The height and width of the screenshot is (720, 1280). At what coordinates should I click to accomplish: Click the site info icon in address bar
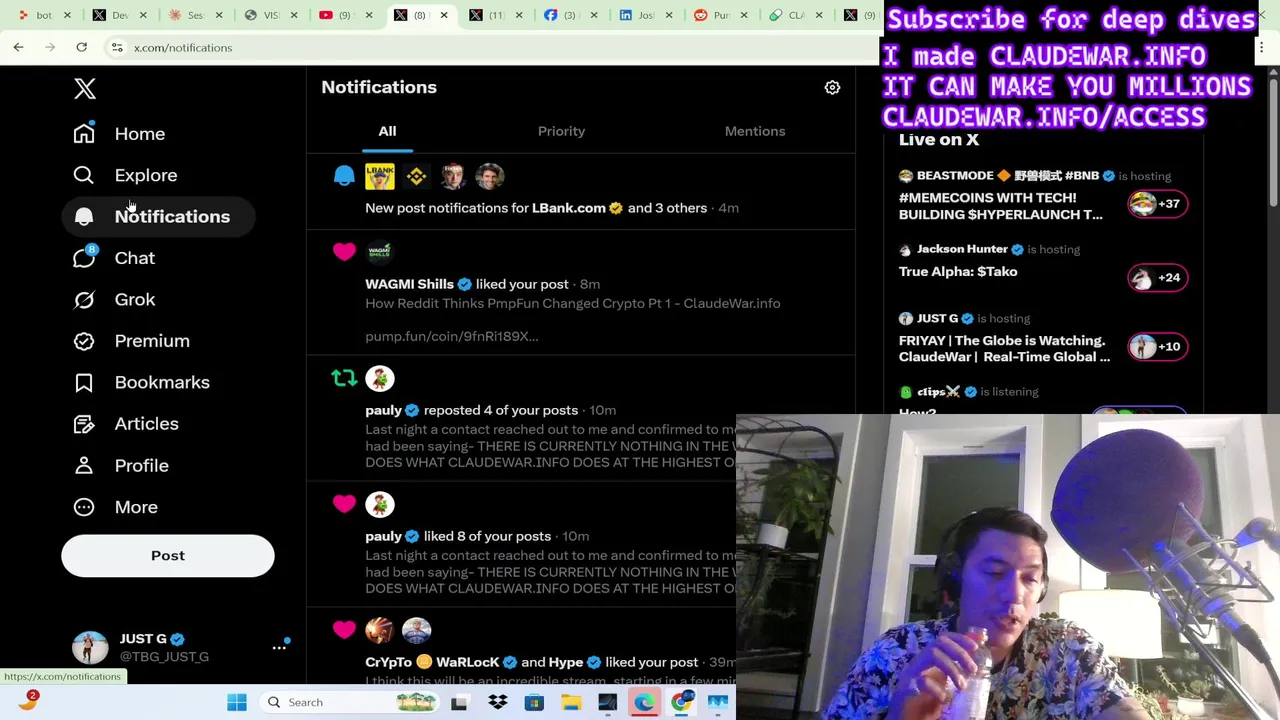pos(117,47)
